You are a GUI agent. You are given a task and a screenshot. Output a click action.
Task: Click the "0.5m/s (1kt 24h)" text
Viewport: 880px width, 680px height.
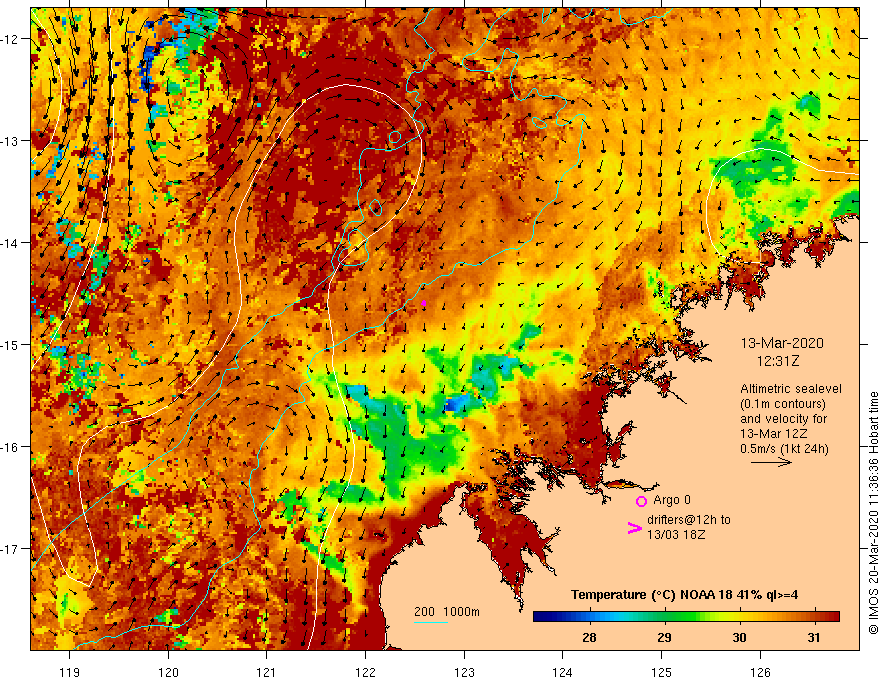pos(784,449)
